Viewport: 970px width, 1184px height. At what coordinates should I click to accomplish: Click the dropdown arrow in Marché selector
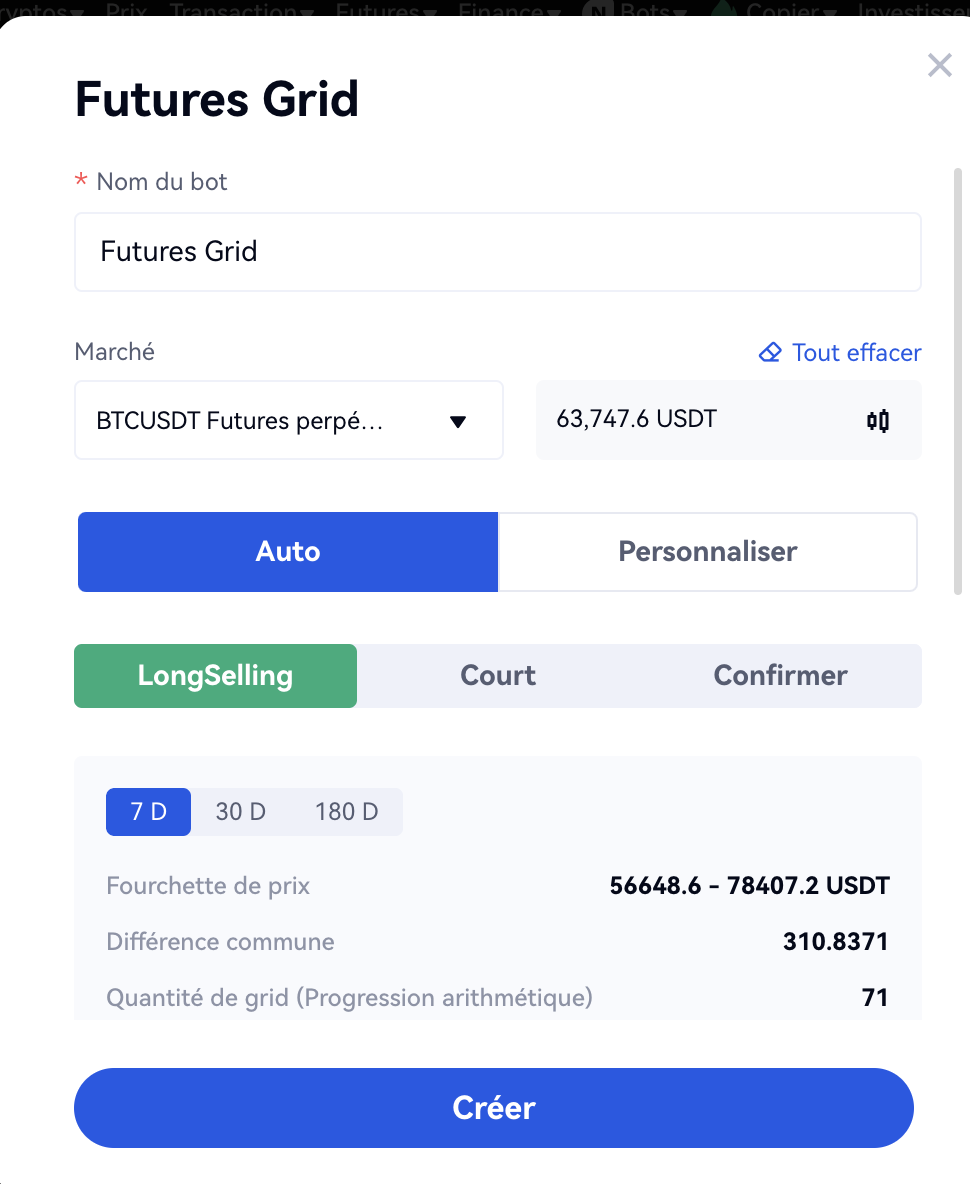click(x=458, y=421)
